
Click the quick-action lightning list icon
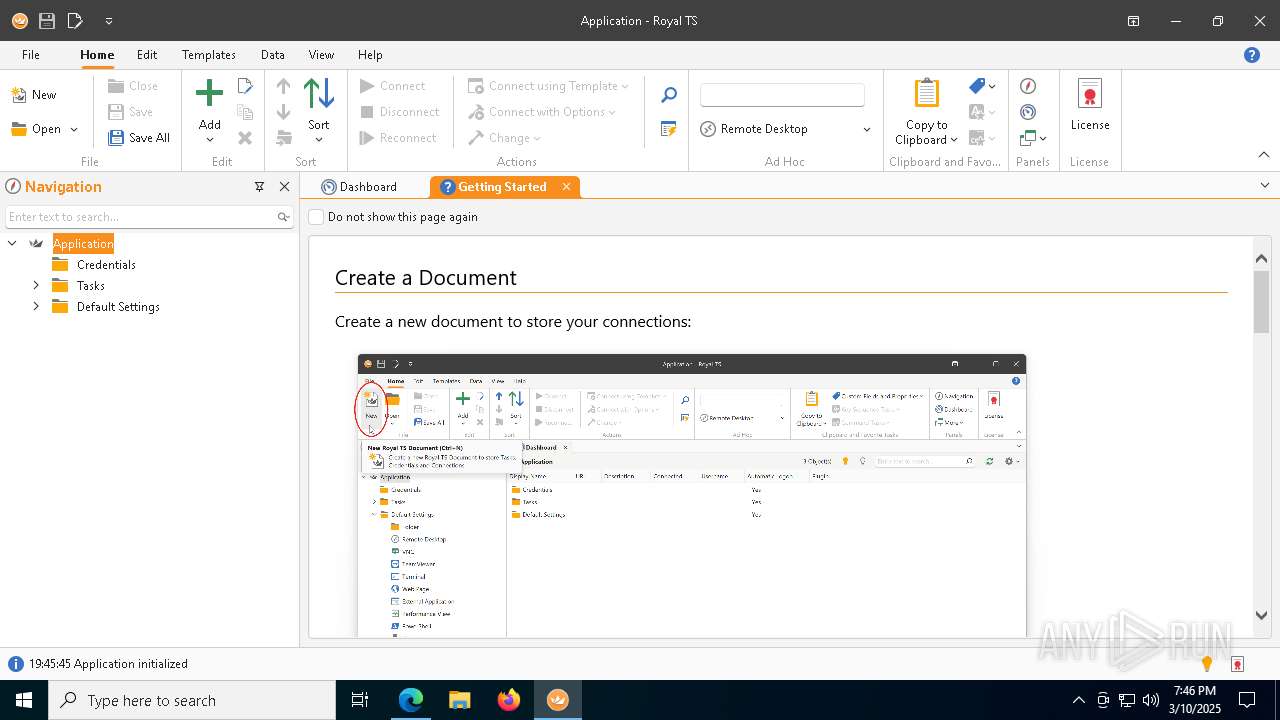(669, 129)
